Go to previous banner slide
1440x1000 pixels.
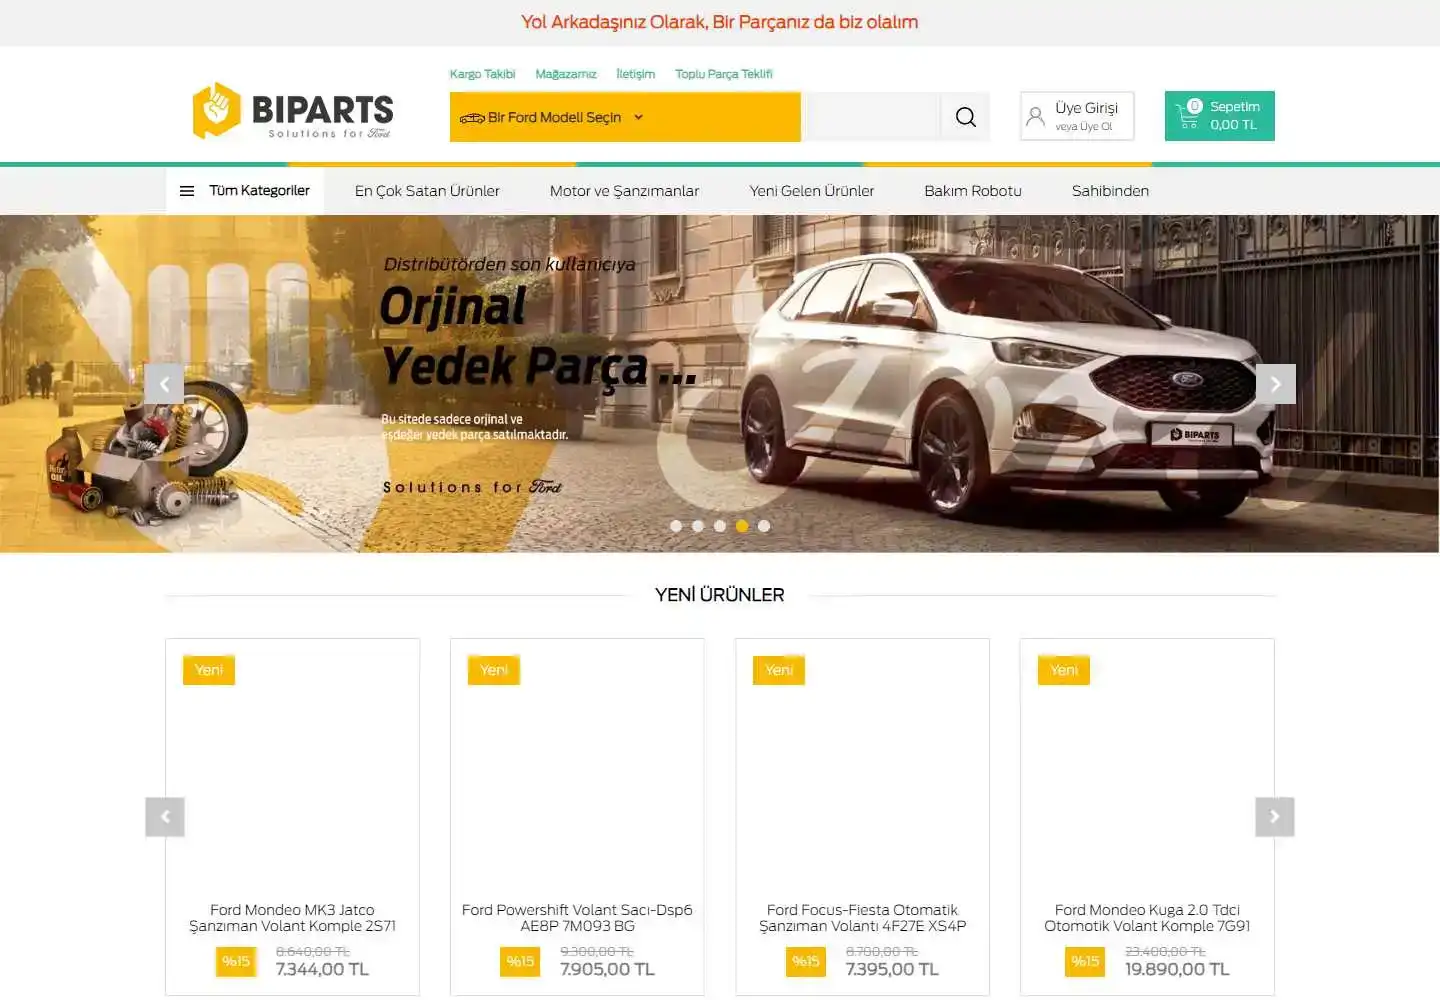(x=165, y=384)
